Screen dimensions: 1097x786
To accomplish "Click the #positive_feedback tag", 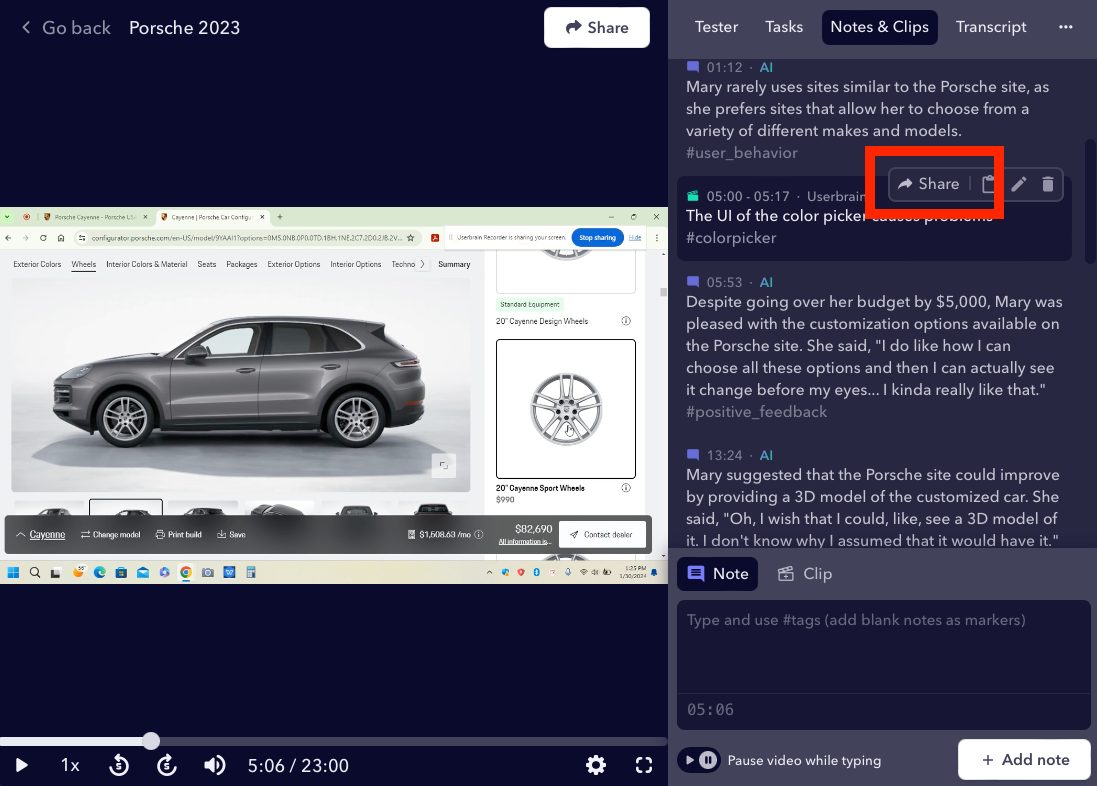I will [x=756, y=412].
